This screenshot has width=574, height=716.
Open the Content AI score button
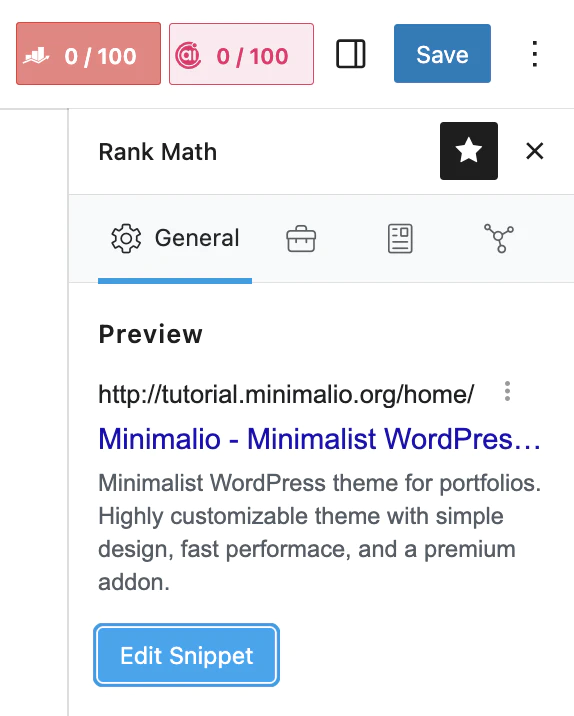[x=242, y=54]
